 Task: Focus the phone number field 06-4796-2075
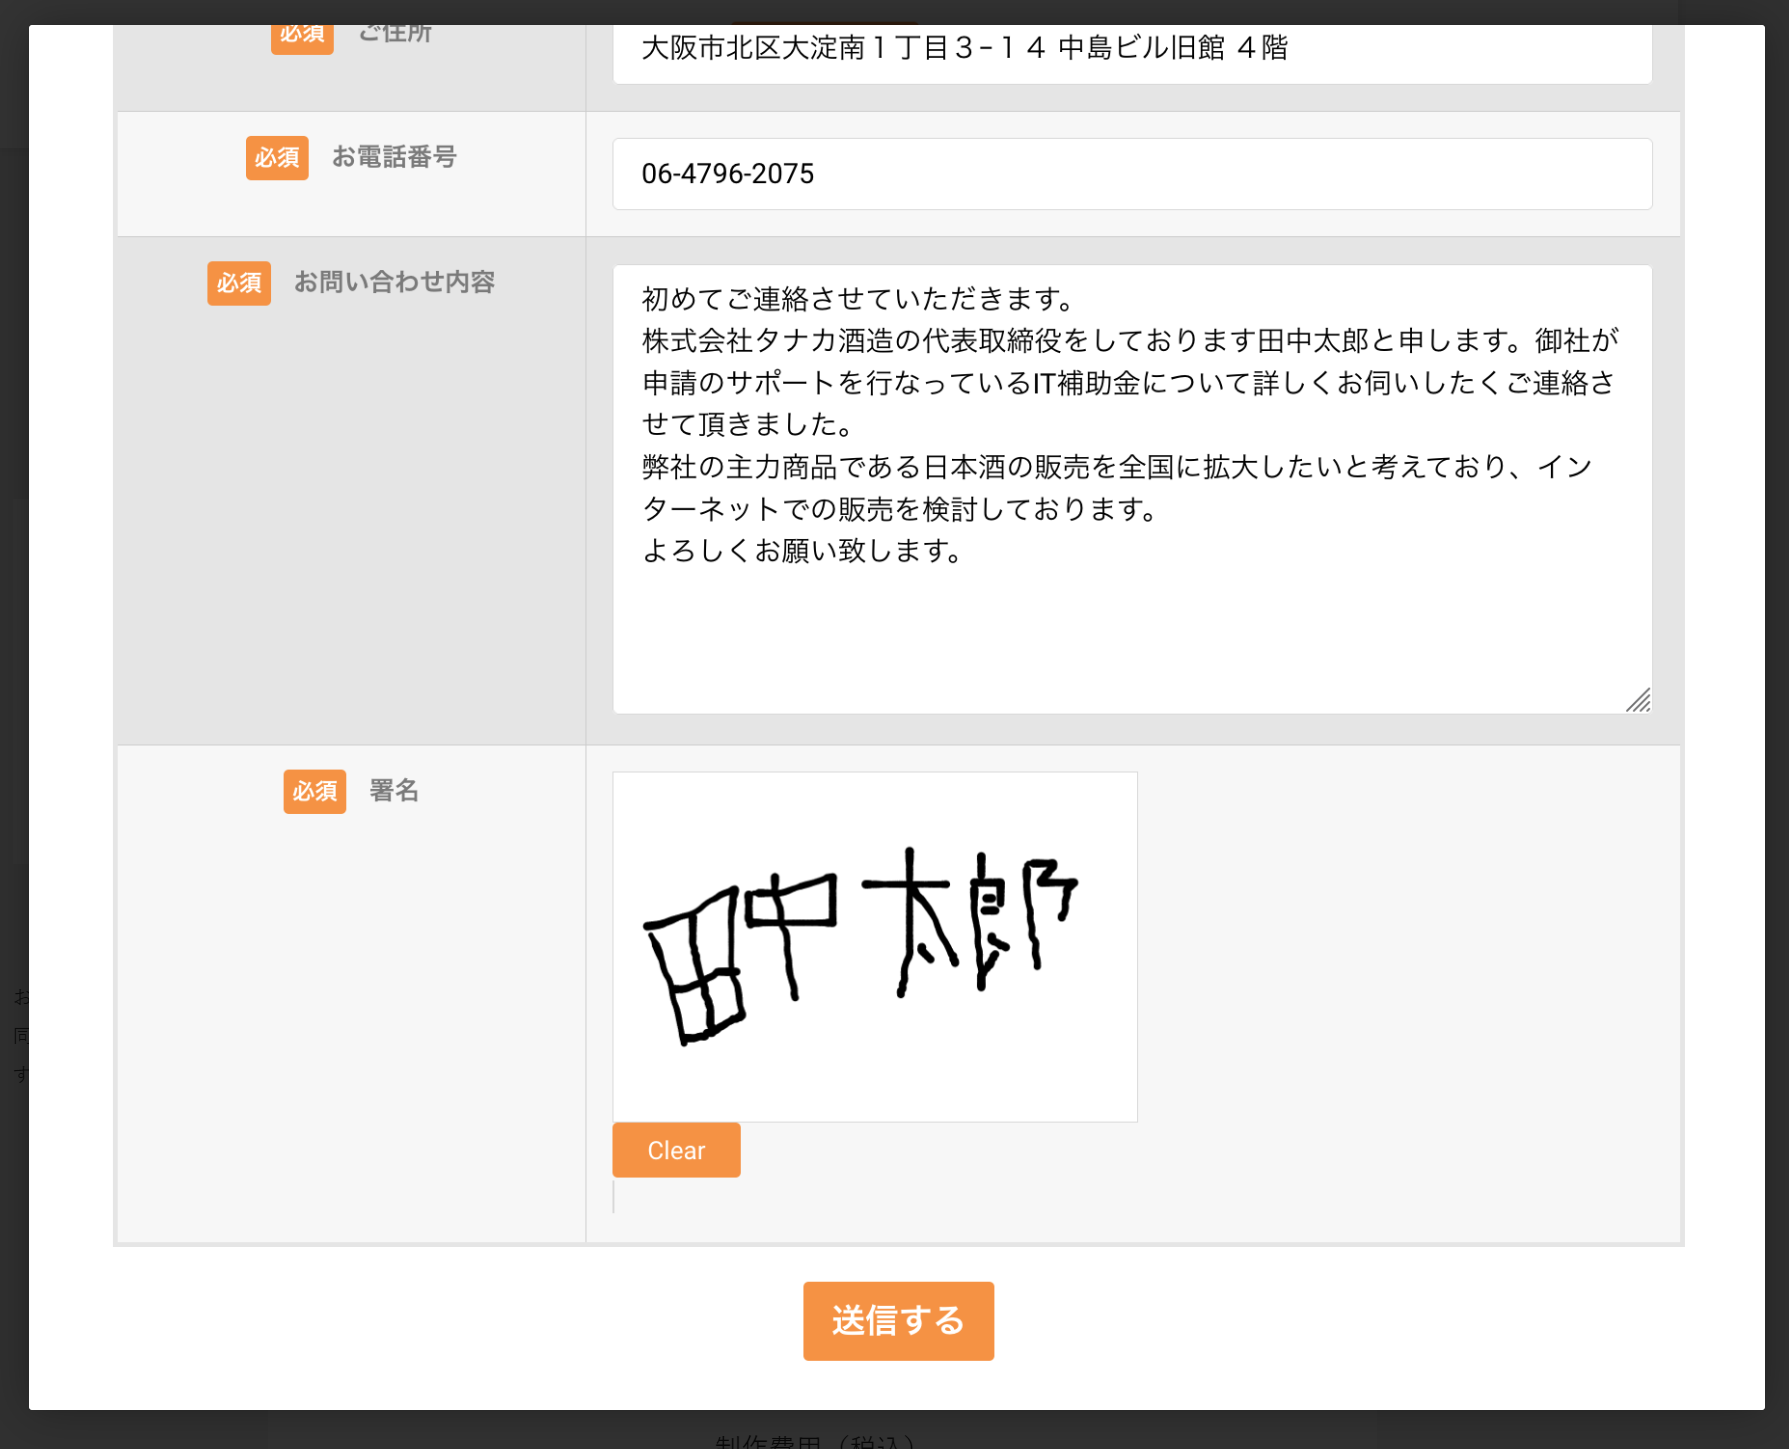(x=1131, y=174)
